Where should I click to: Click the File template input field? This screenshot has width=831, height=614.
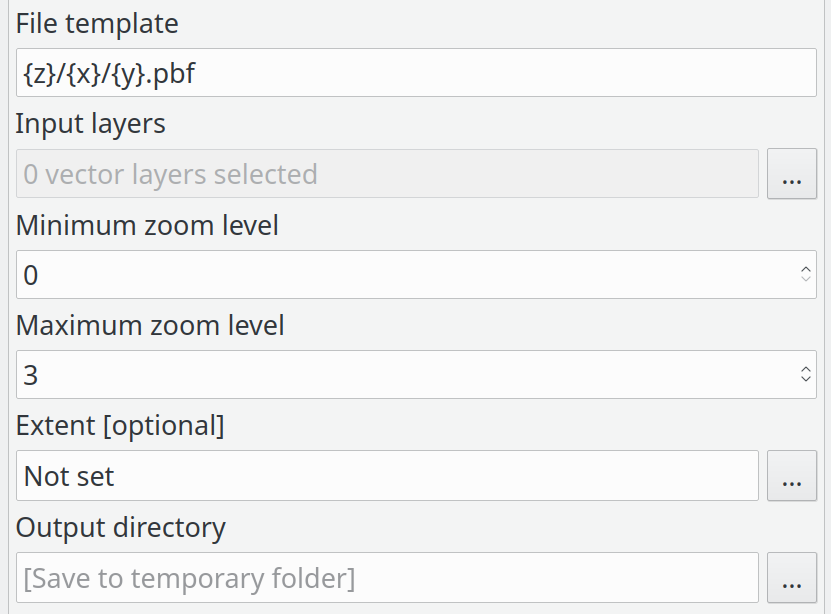pos(416,73)
